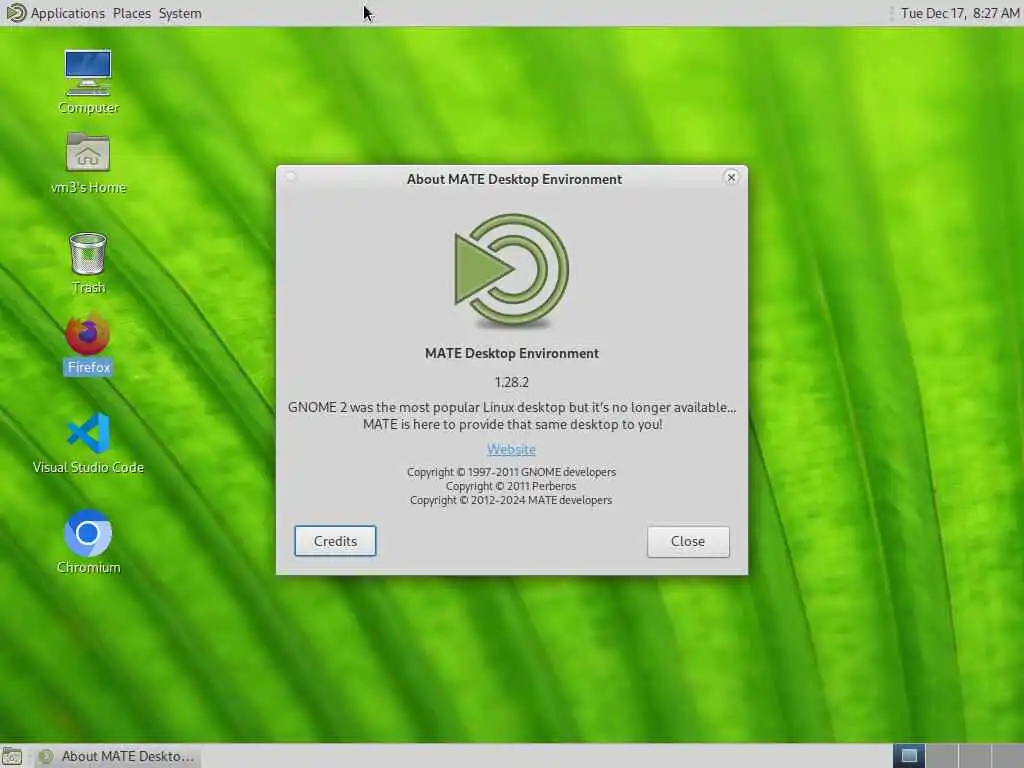
Task: Select the Chromium desktop icon
Action: (x=88, y=542)
